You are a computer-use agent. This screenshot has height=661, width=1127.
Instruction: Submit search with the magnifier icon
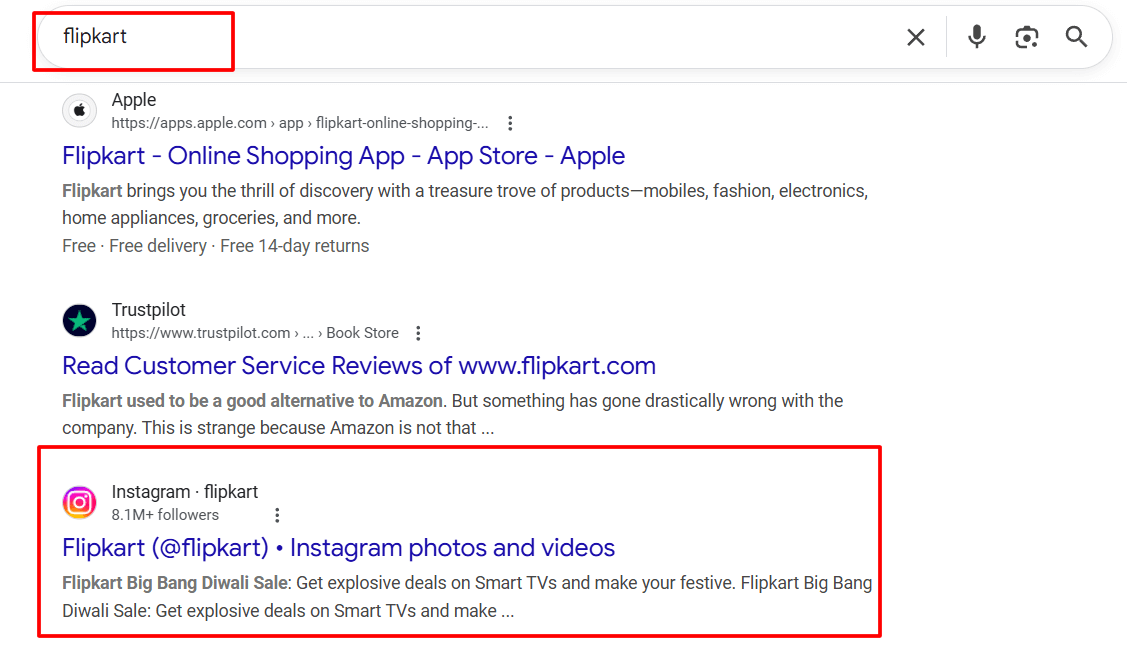1076,38
